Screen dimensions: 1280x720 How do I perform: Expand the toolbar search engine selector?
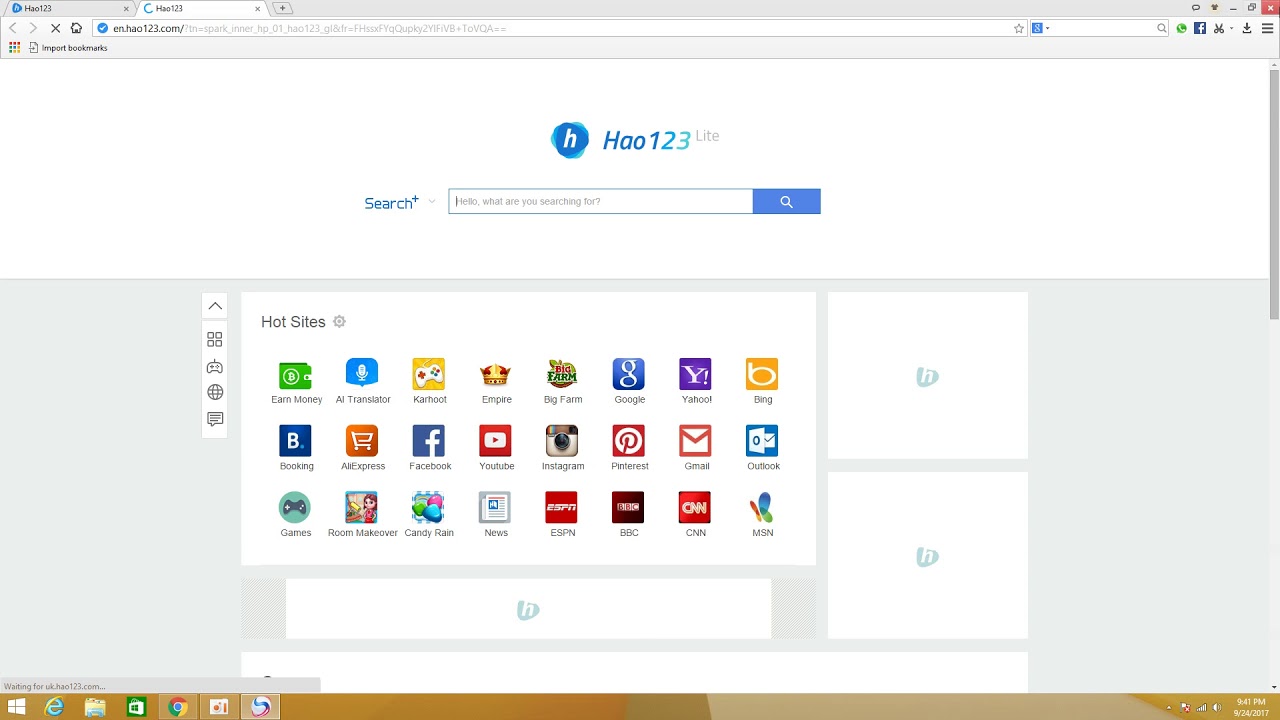[1041, 28]
